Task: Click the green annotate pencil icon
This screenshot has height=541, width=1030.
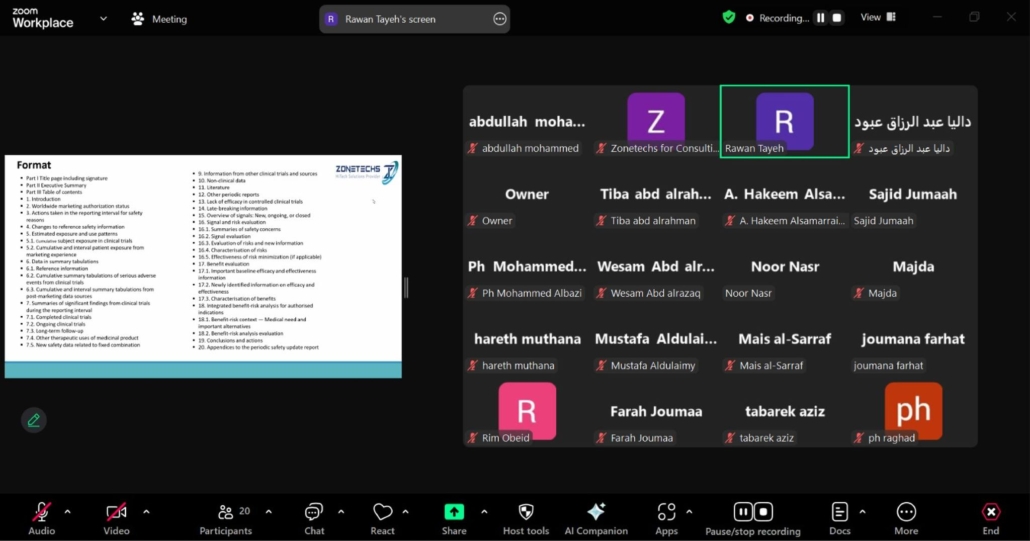Action: pyautogui.click(x=34, y=420)
